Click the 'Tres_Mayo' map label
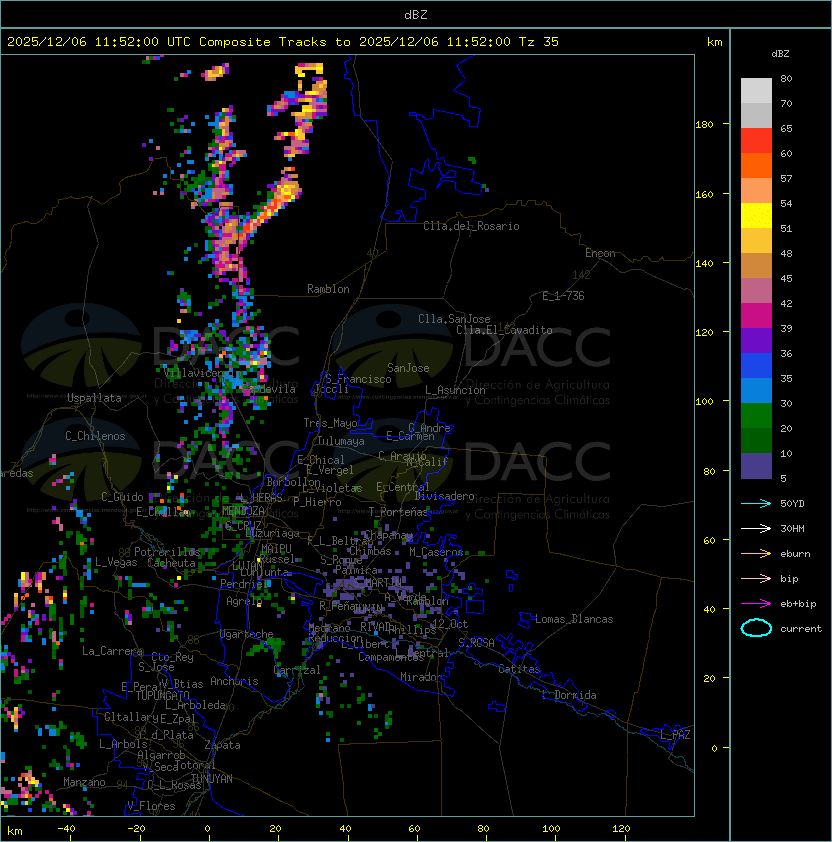832x842 pixels. [x=330, y=423]
